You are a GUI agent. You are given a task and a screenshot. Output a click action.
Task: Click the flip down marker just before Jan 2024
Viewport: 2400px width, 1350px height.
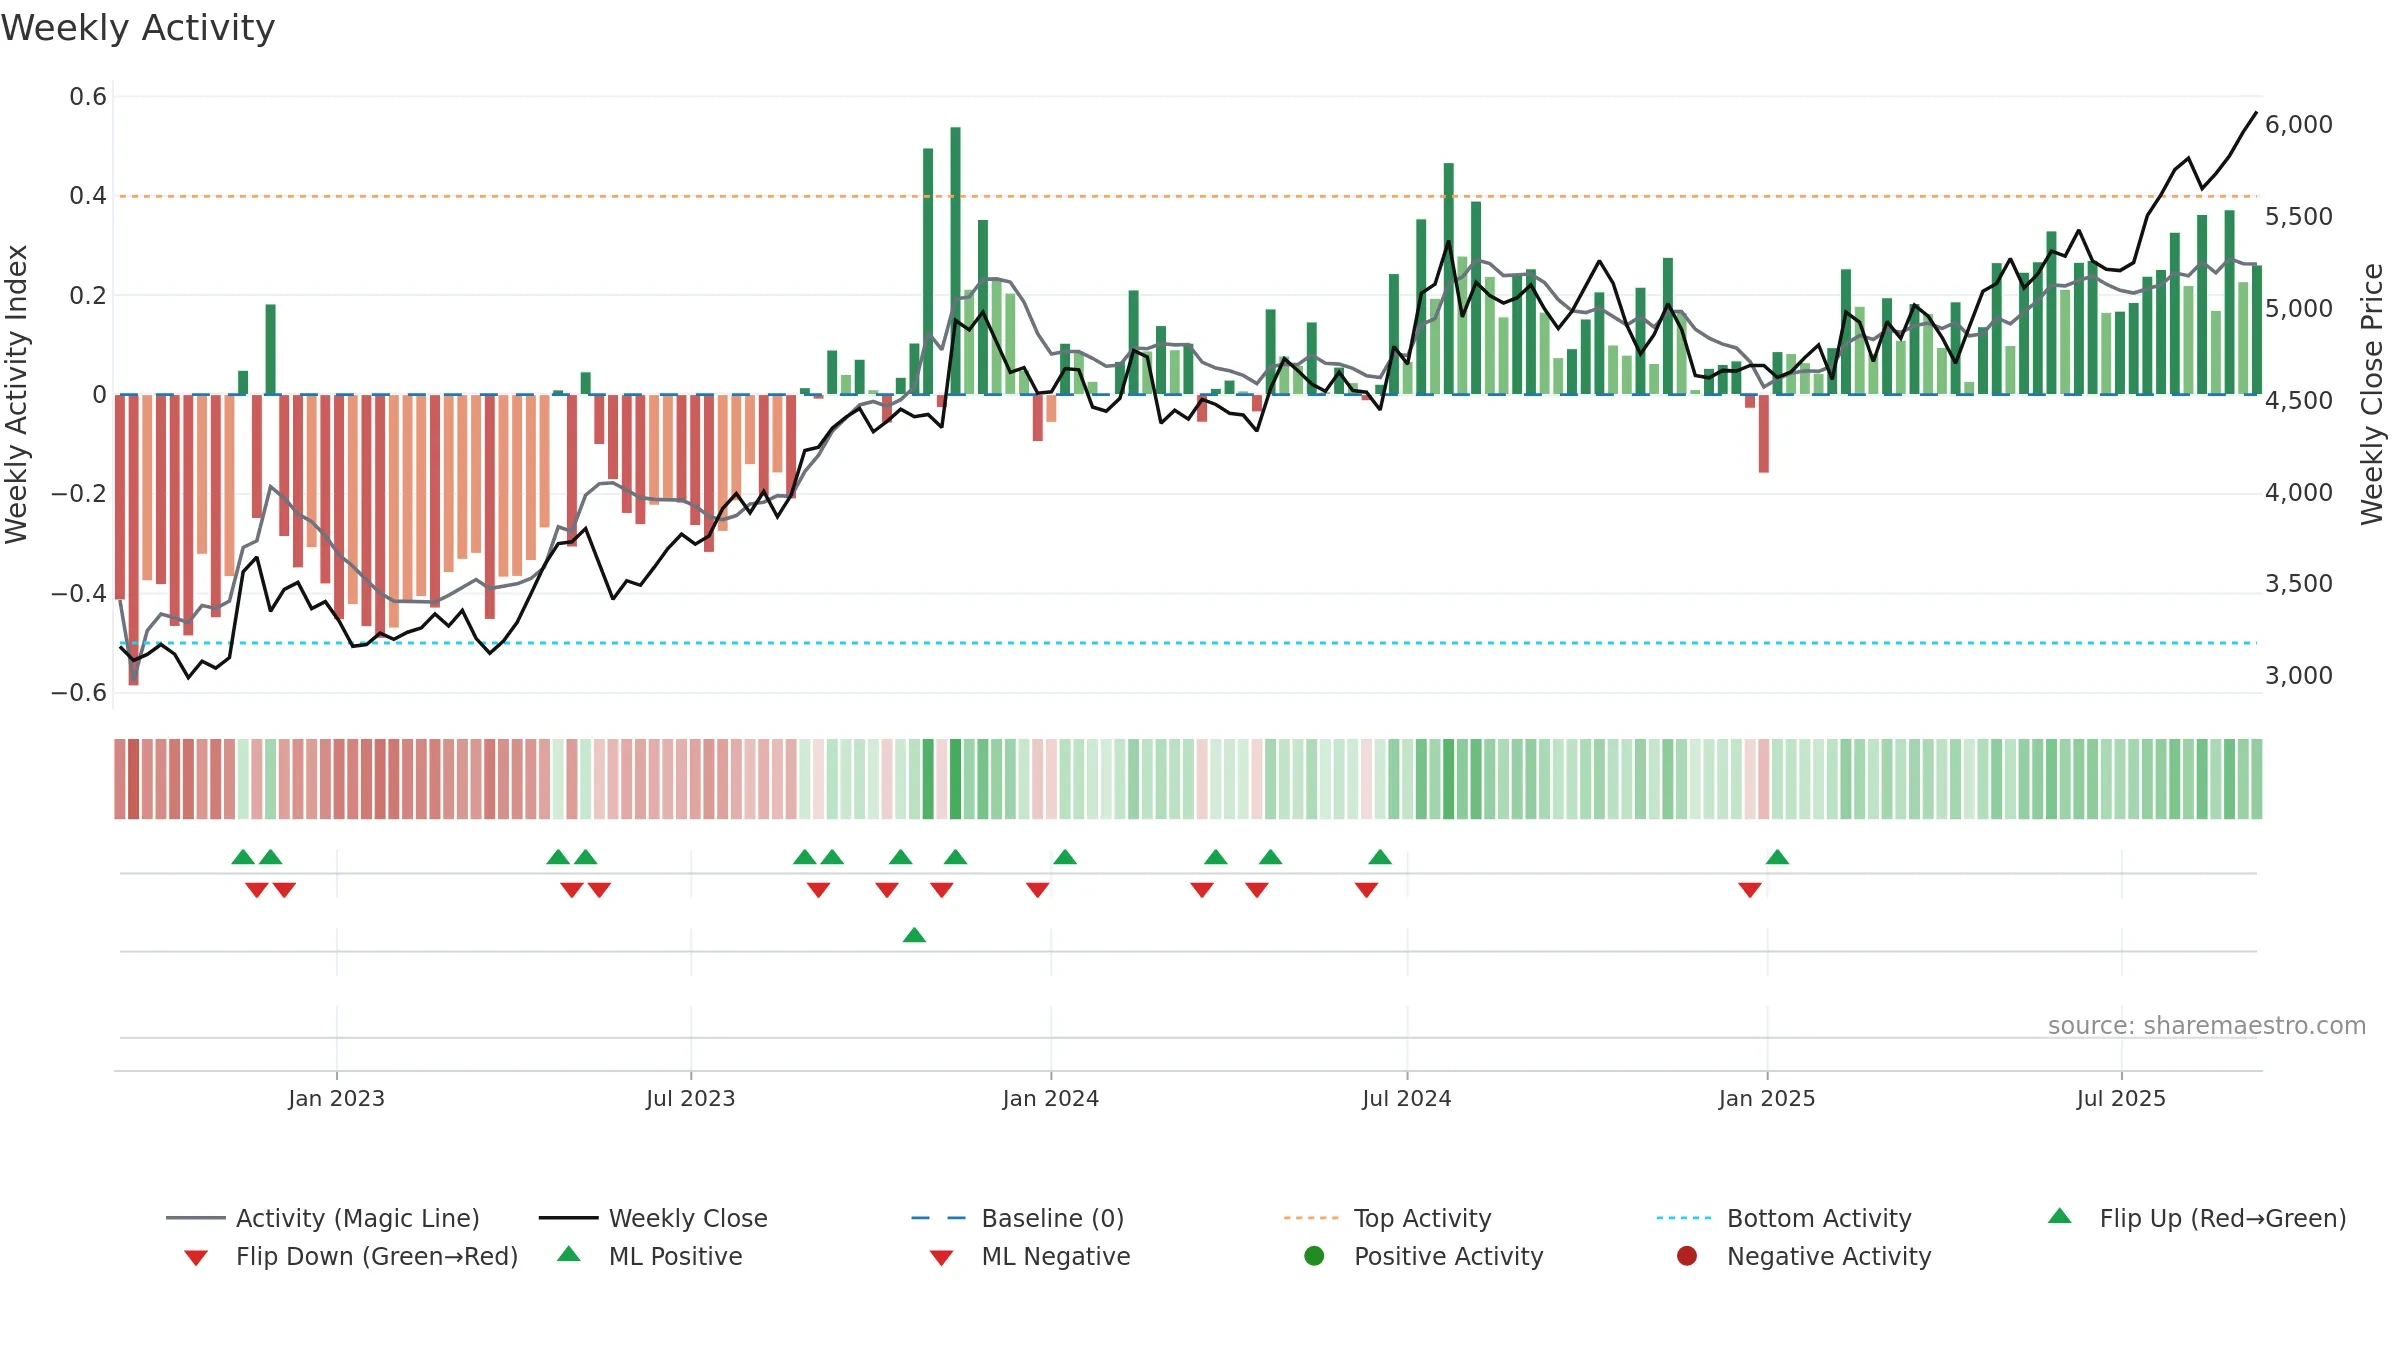coord(1038,890)
